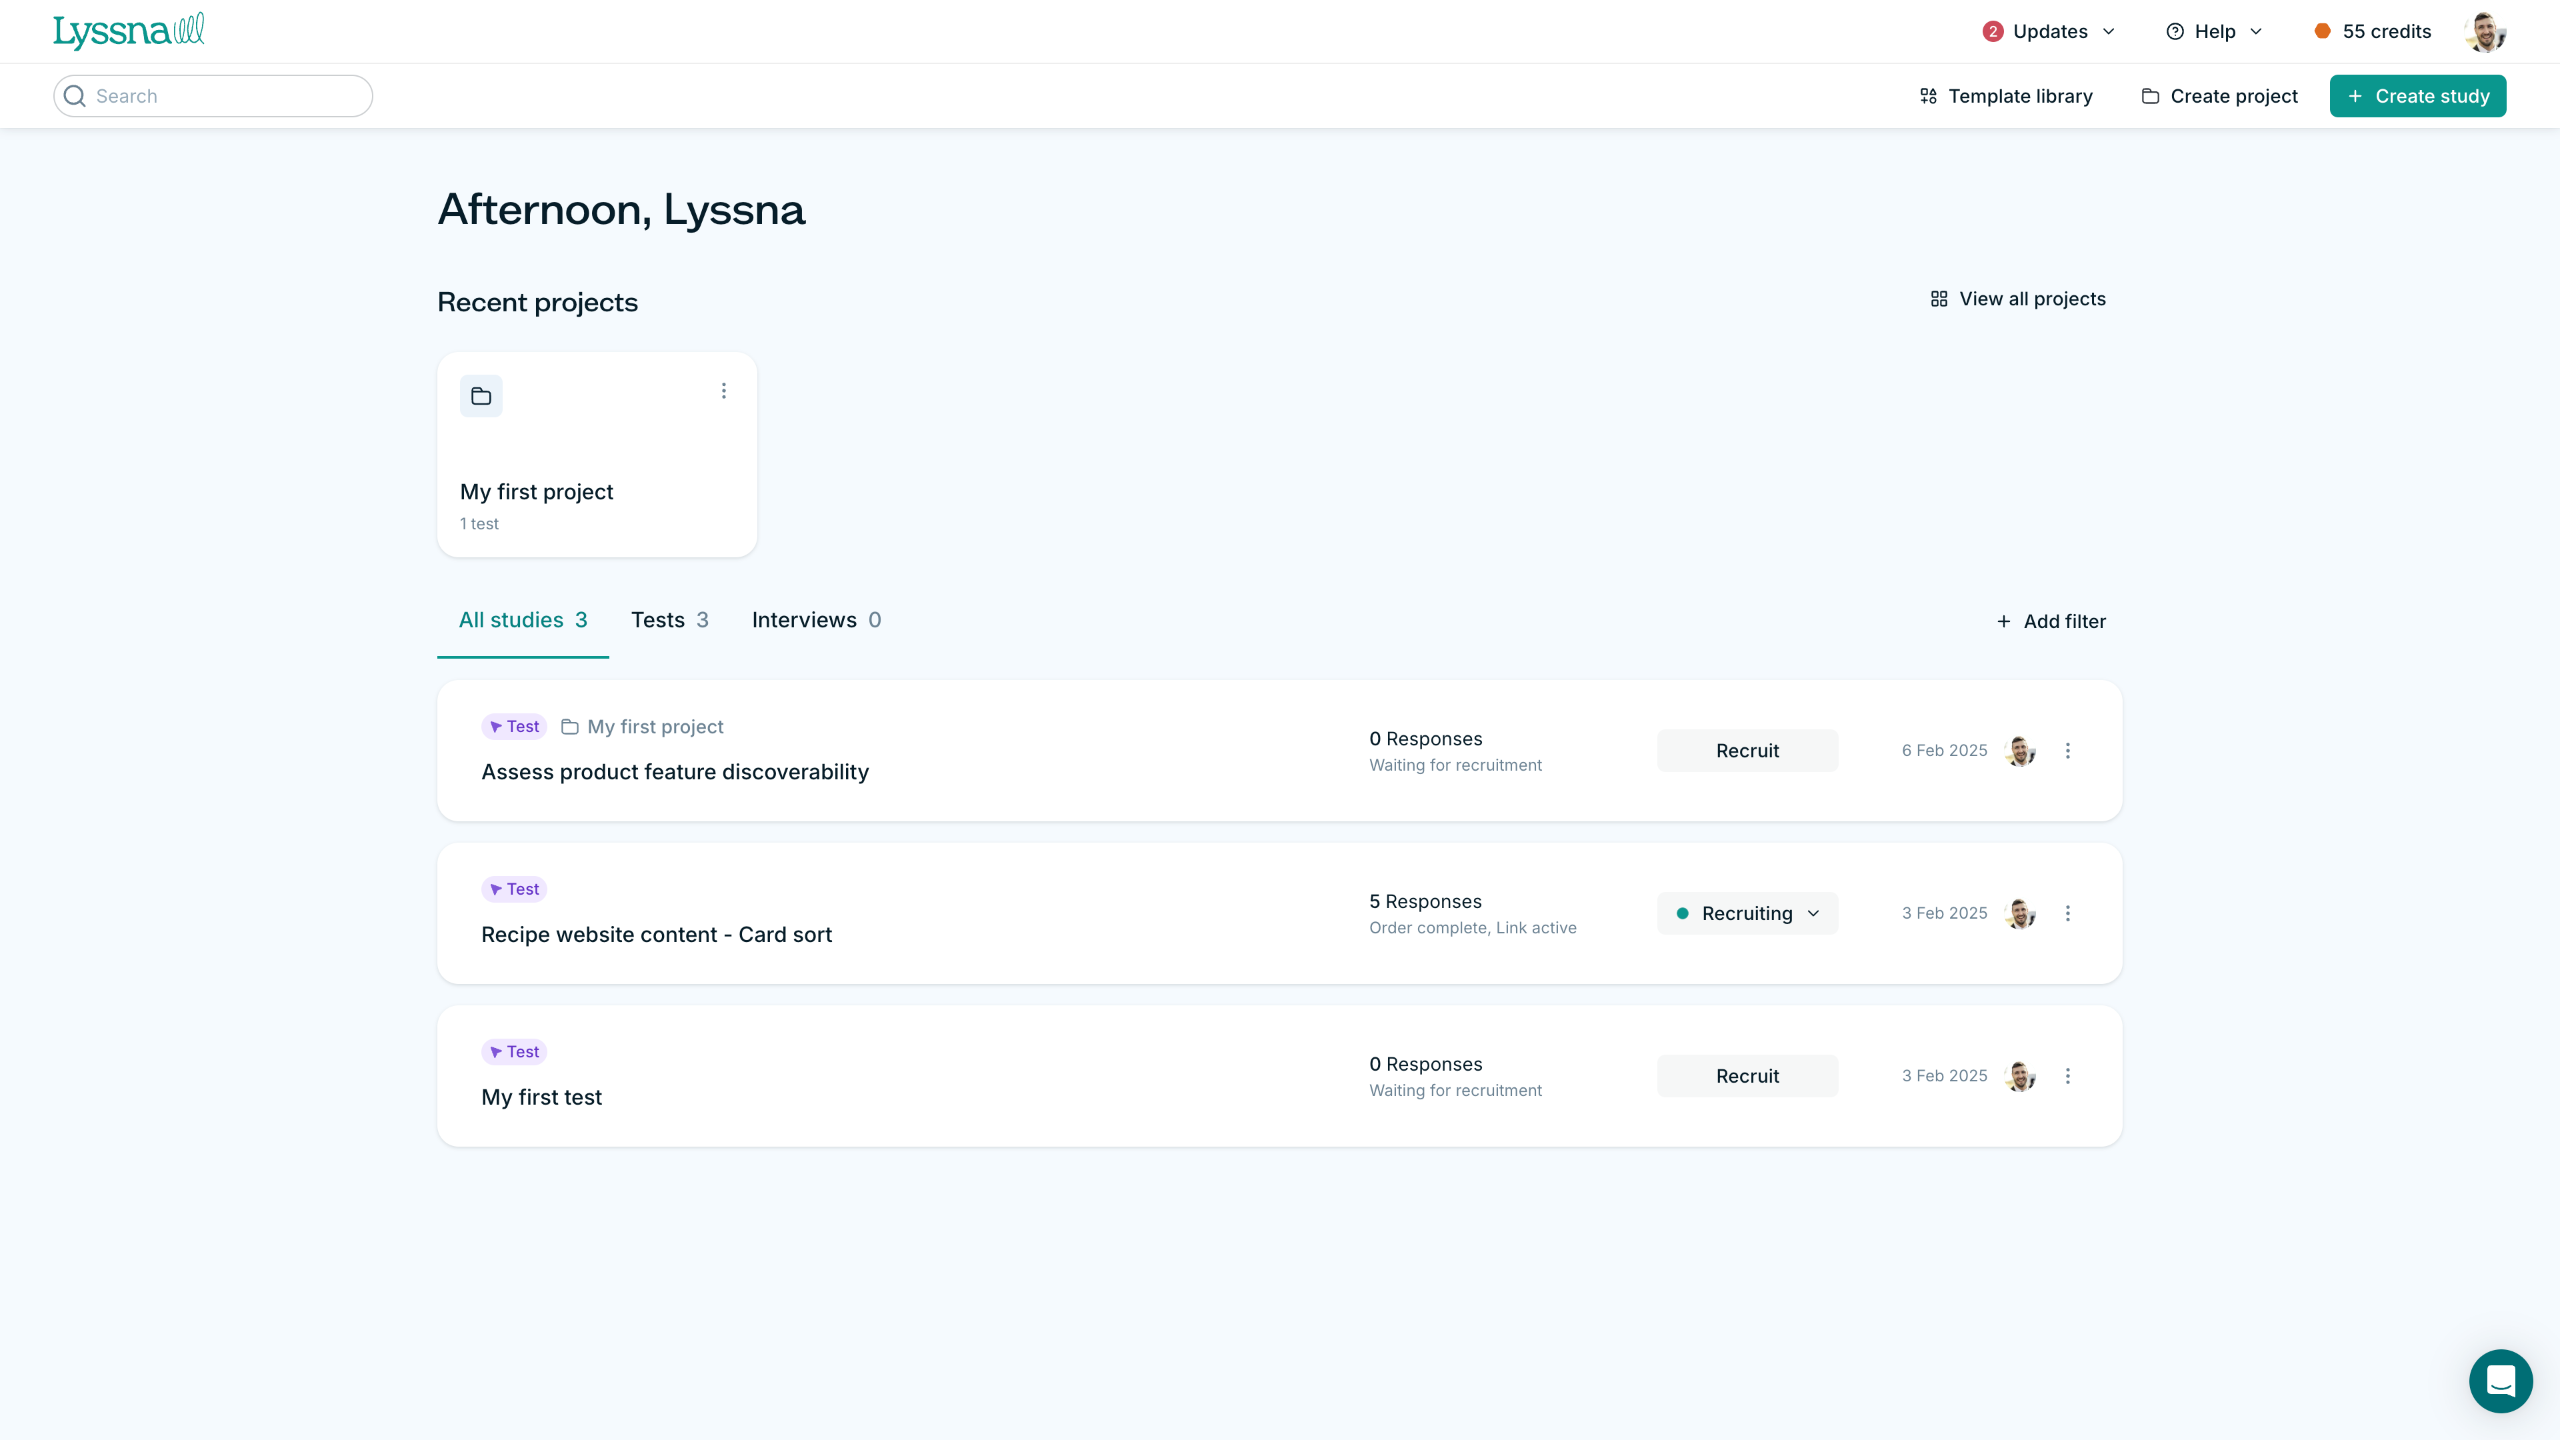Screen dimensions: 2560x1440
Task: Open three-dot menu for Recipe website card sort
Action: [x=2068, y=913]
